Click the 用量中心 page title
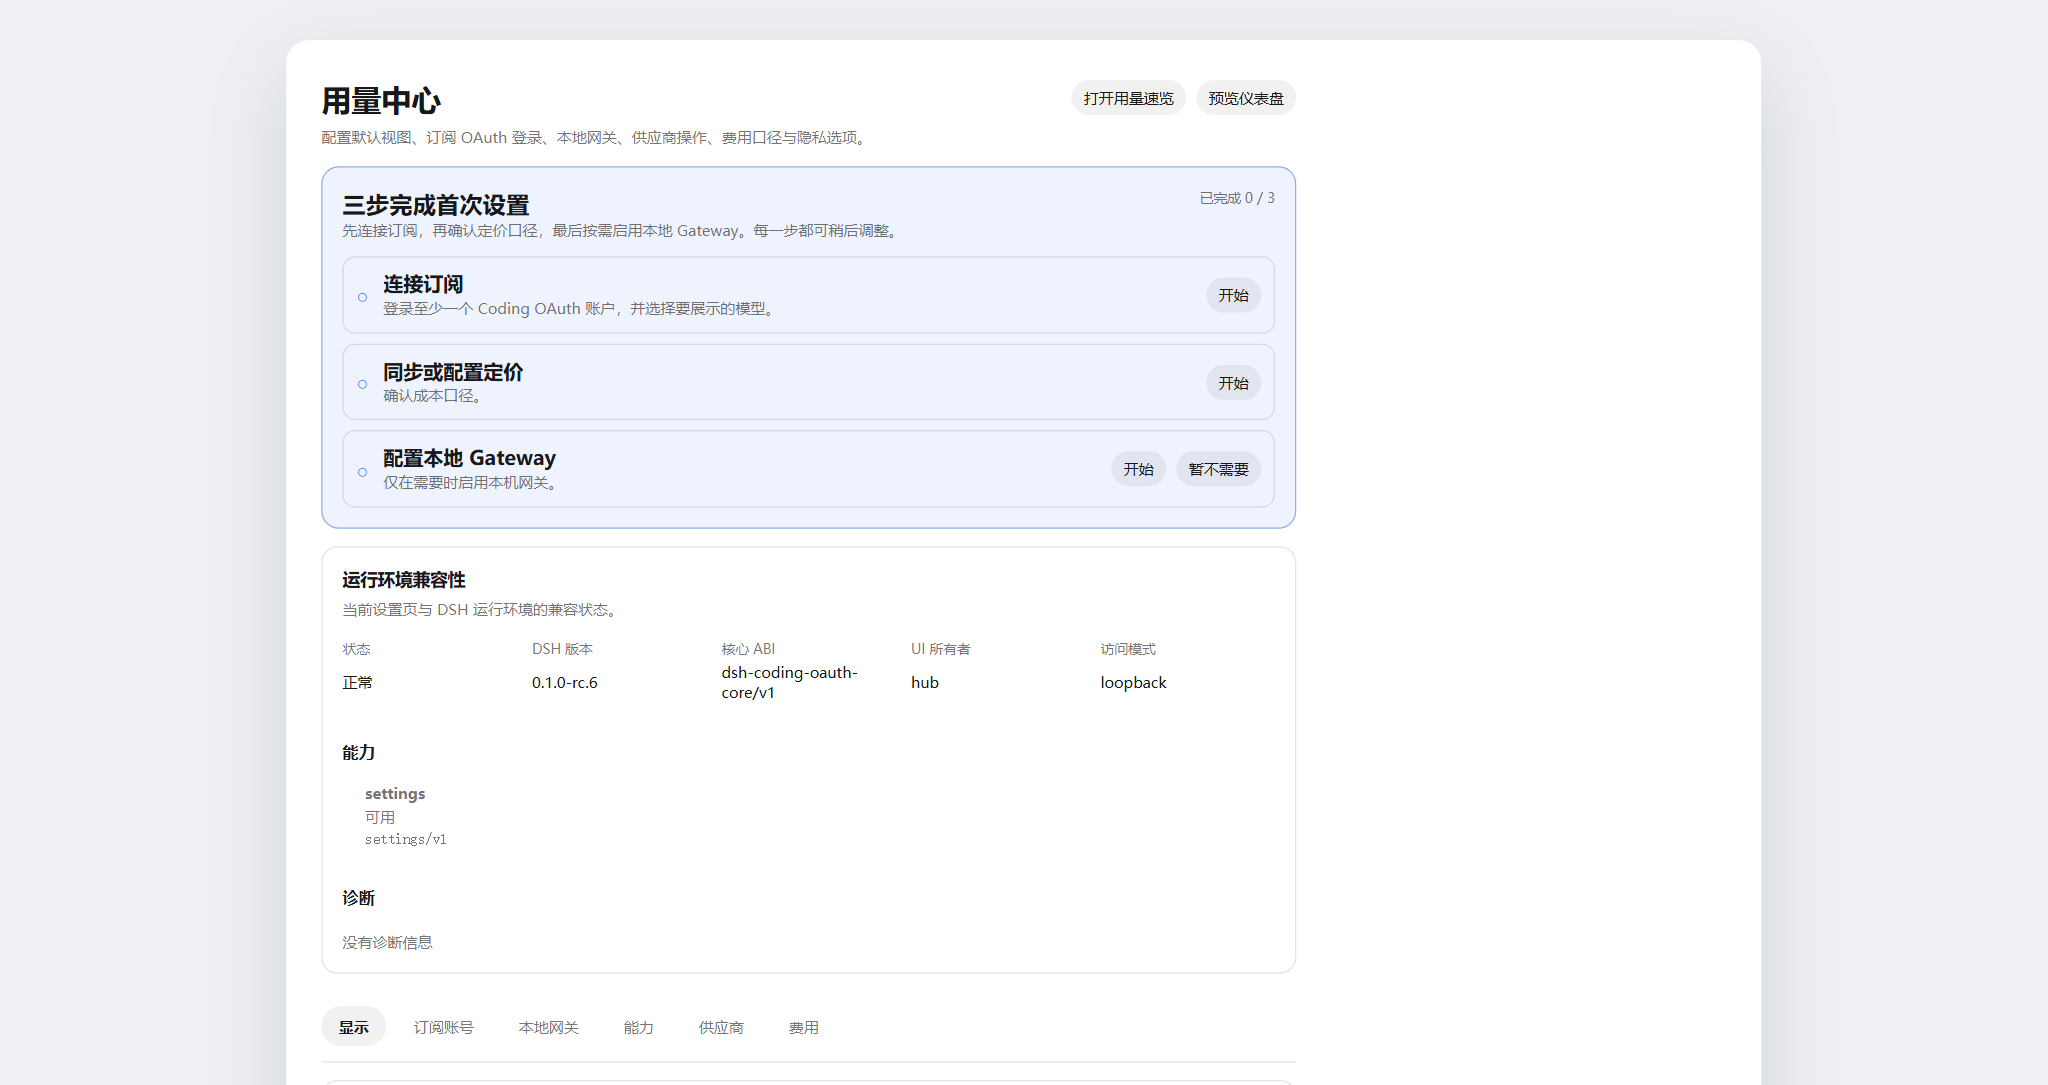The image size is (2048, 1085). pos(381,101)
